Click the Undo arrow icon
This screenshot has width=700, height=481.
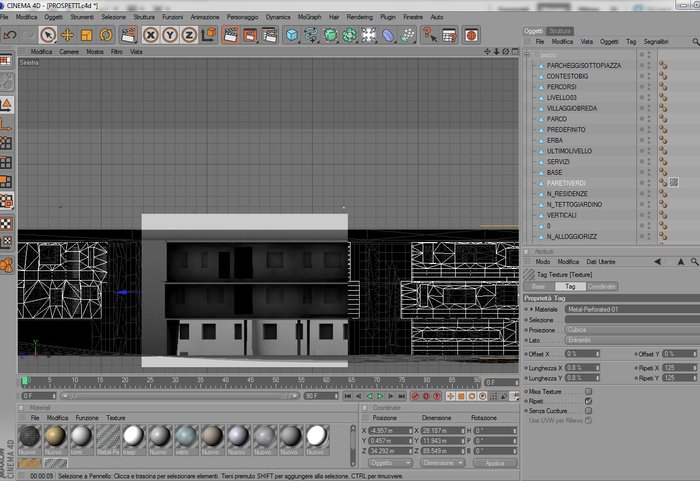click(x=9, y=34)
